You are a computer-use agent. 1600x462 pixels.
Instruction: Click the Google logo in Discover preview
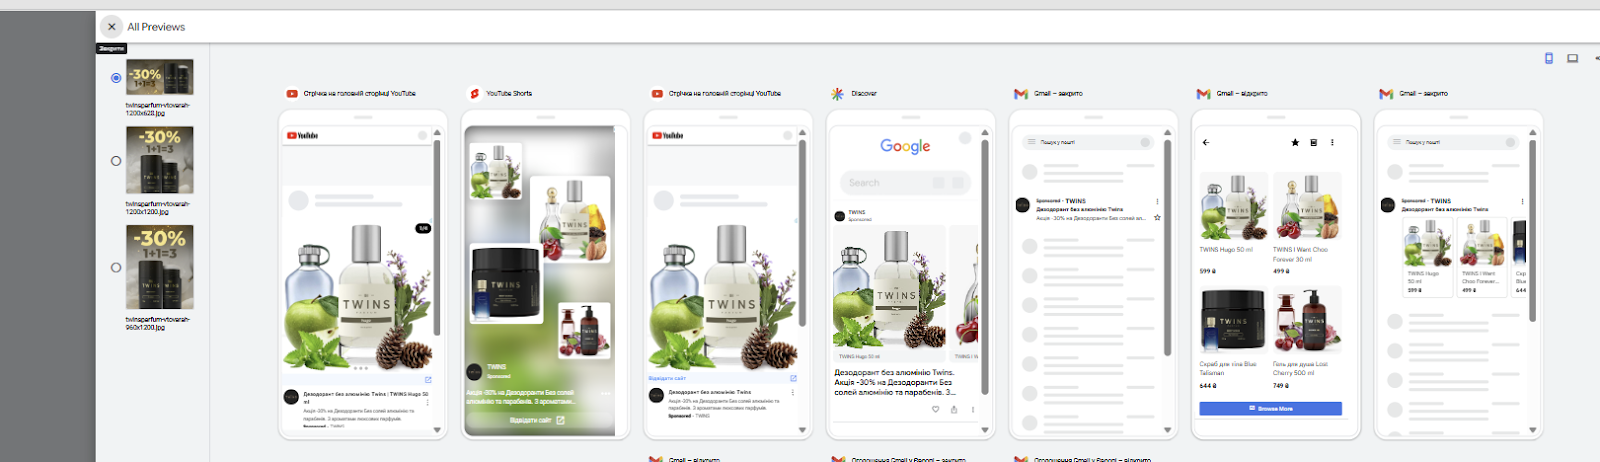pyautogui.click(x=905, y=147)
